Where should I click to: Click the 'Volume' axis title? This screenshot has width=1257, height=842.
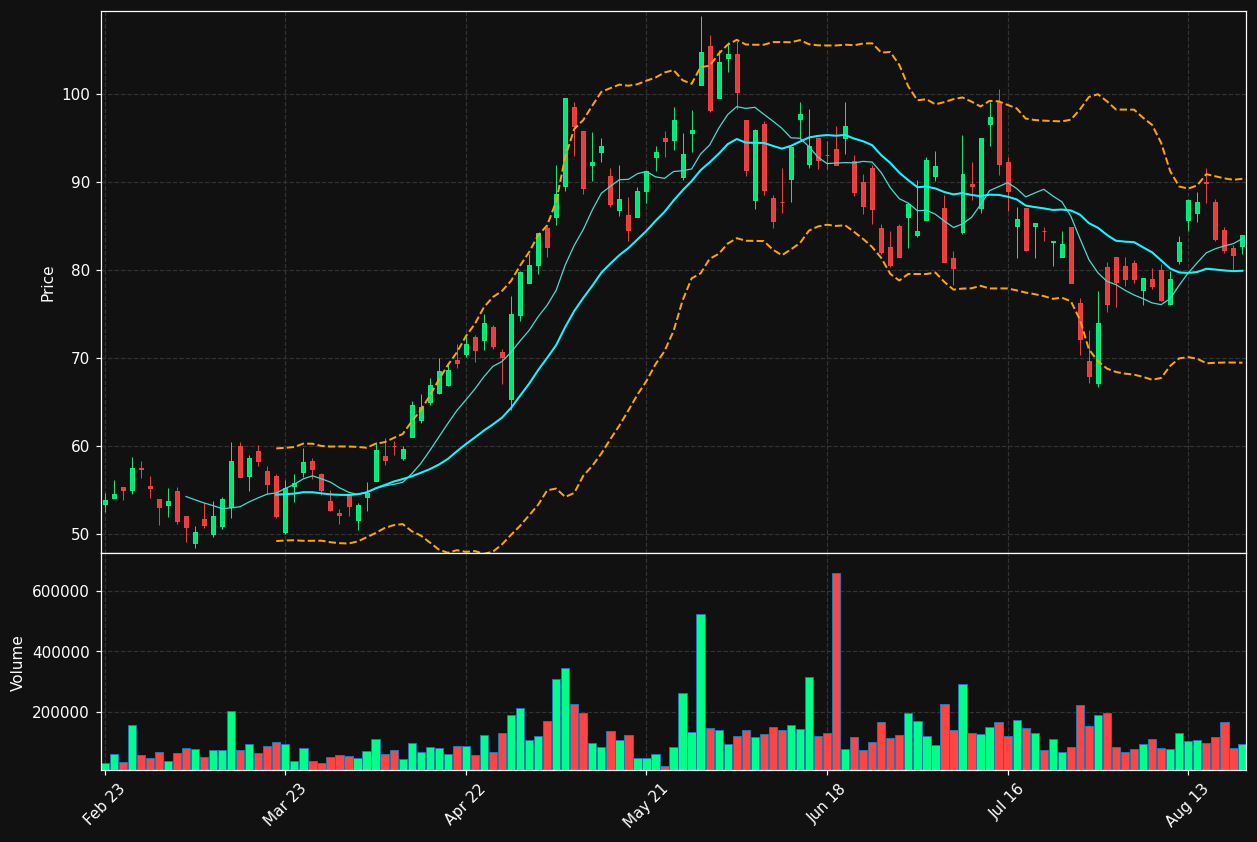pos(18,663)
